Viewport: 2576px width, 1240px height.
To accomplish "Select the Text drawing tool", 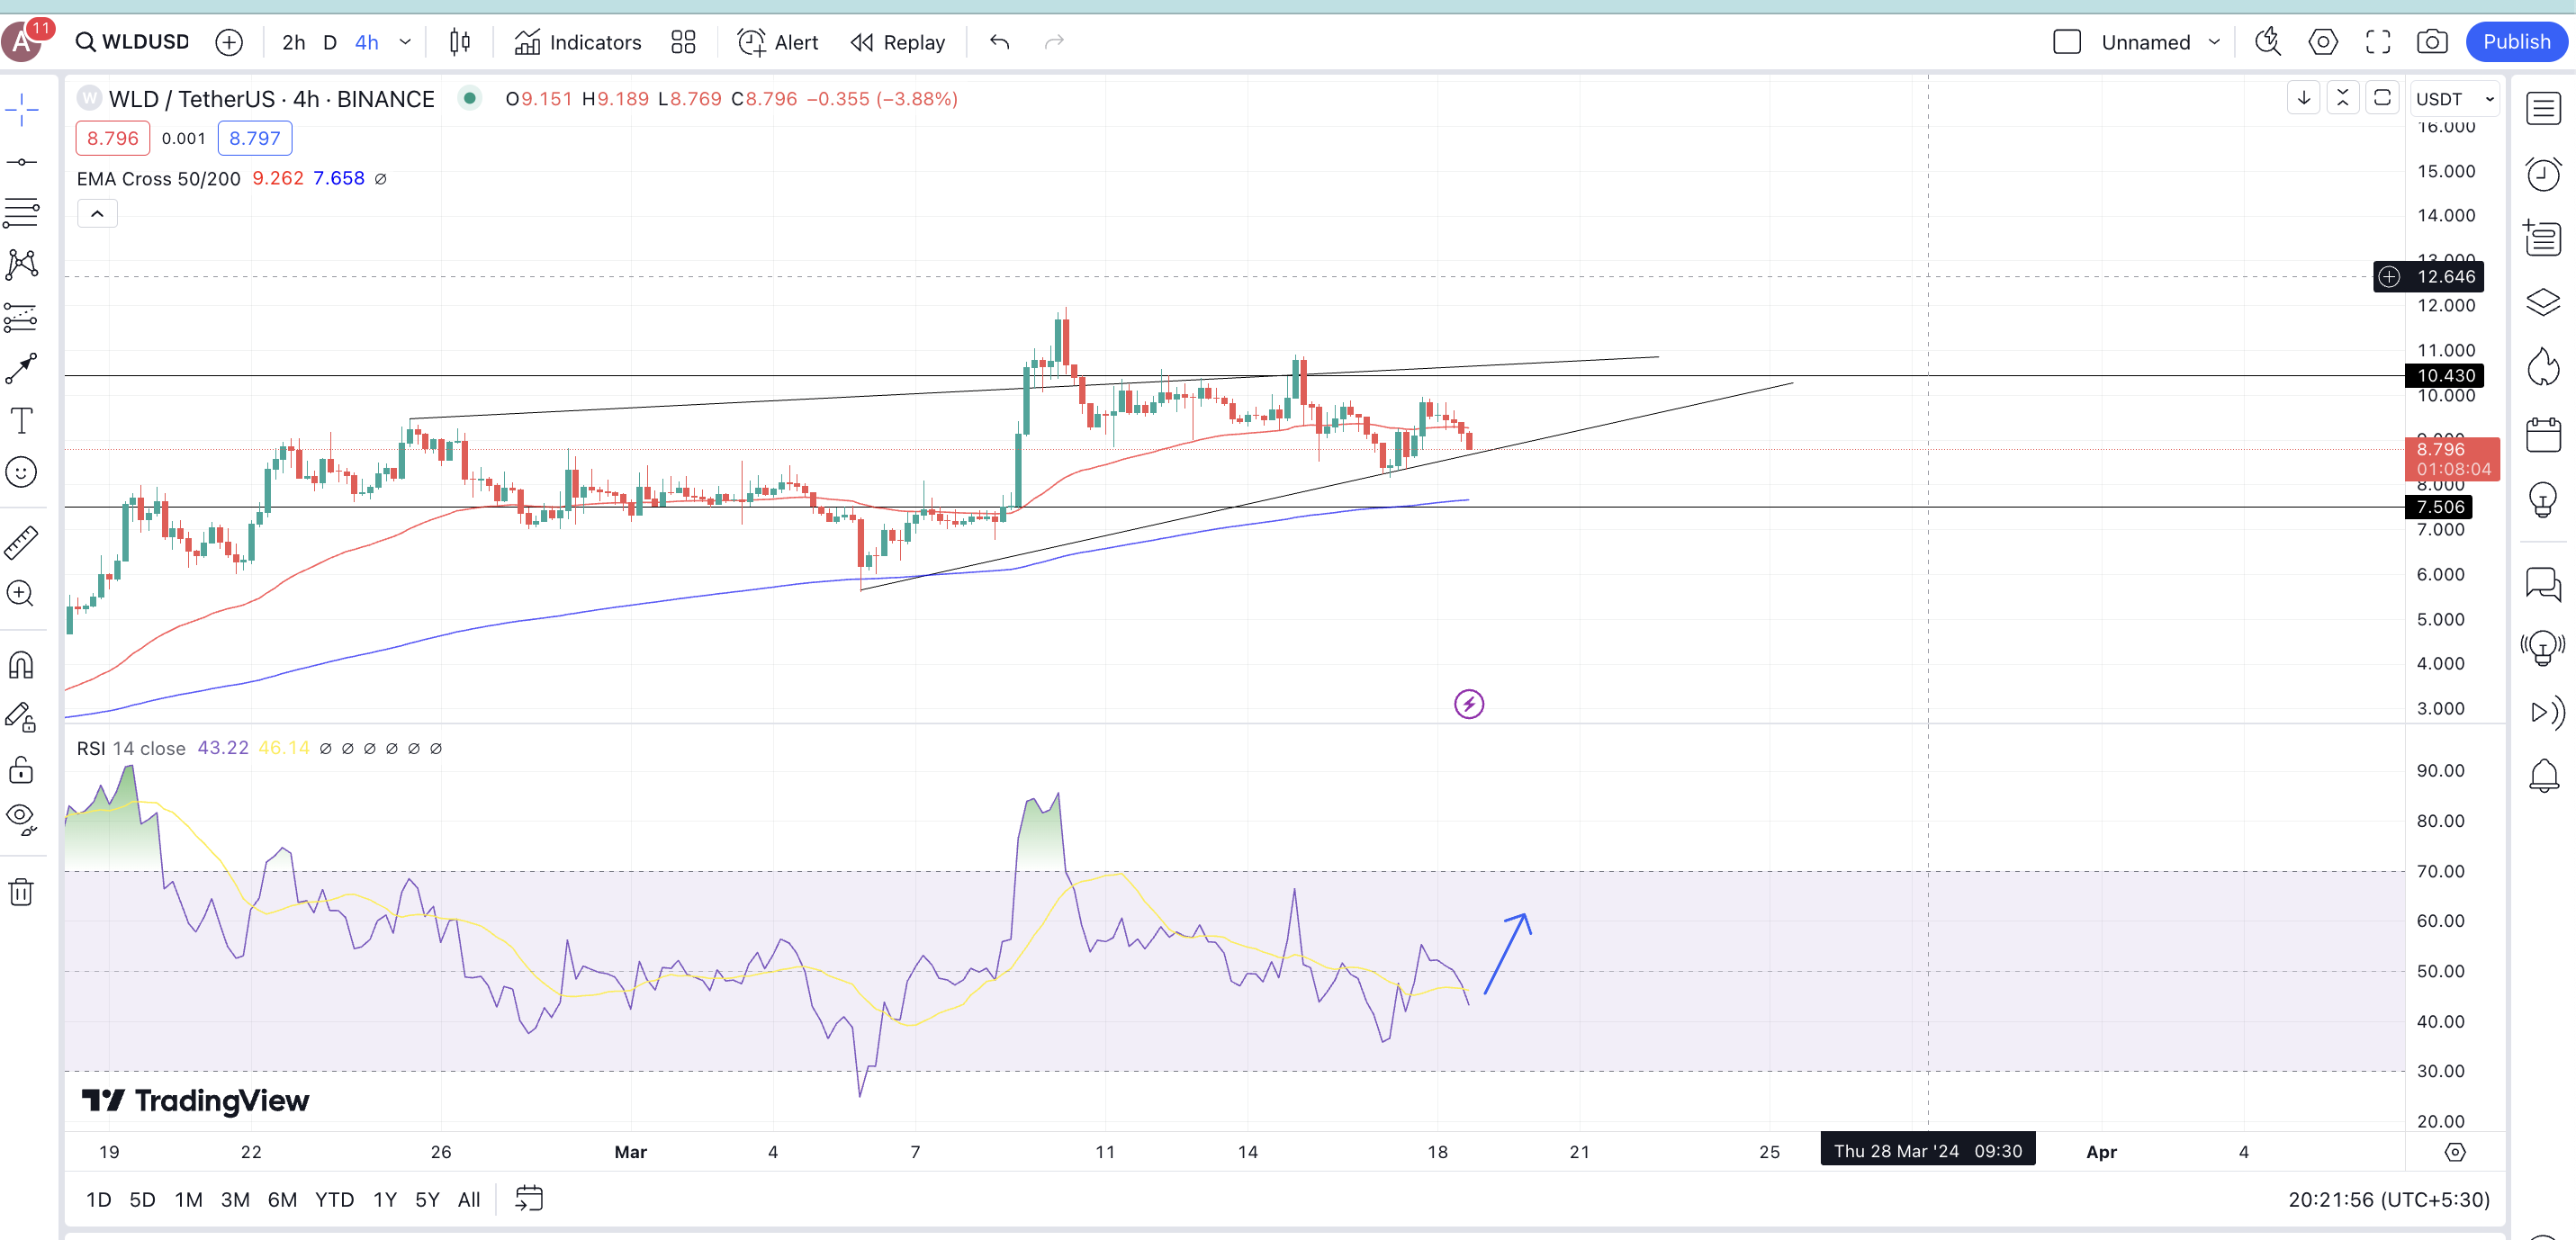I will [x=21, y=420].
